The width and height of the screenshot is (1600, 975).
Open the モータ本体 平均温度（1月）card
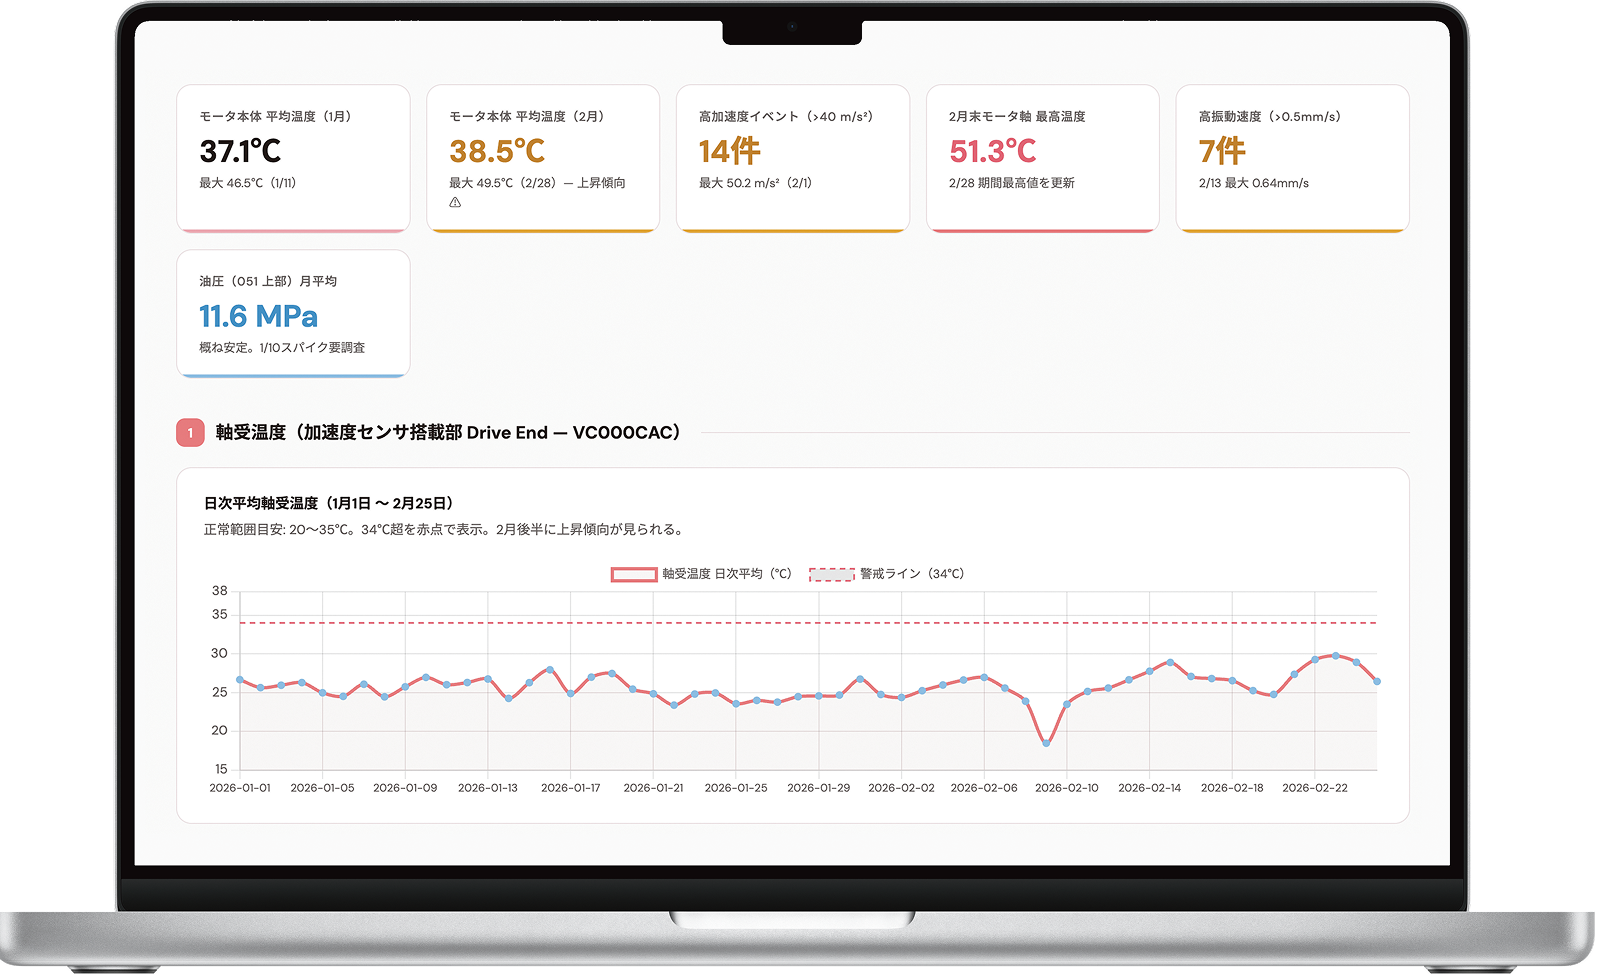pyautogui.click(x=293, y=158)
